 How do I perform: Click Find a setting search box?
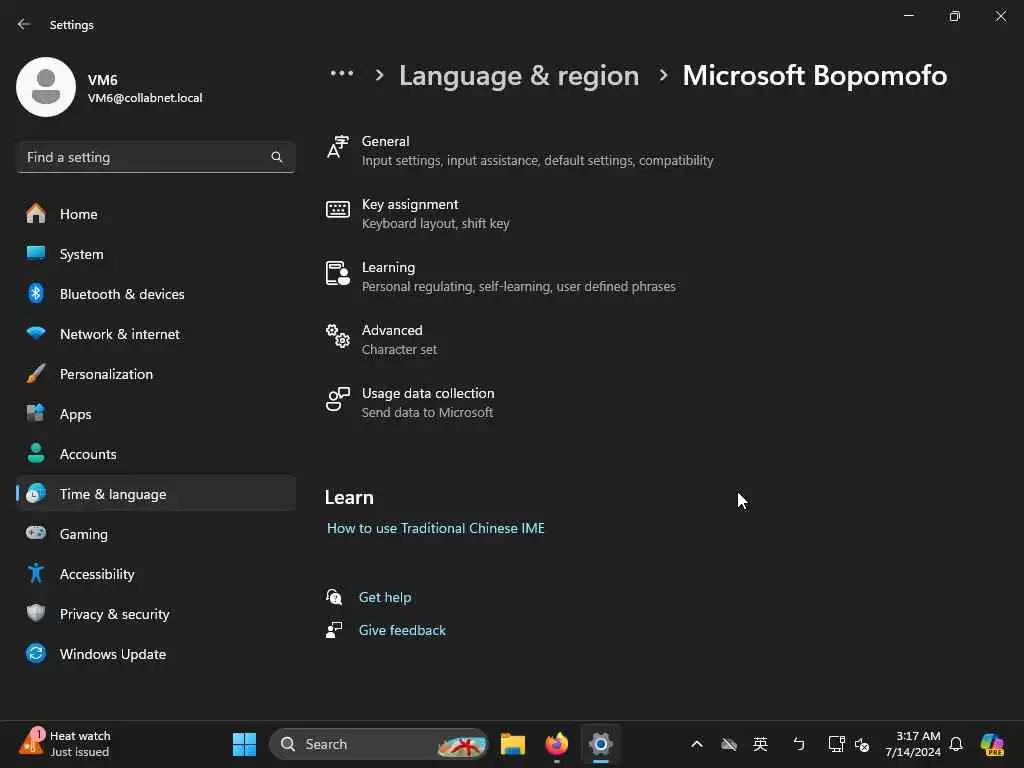click(156, 157)
